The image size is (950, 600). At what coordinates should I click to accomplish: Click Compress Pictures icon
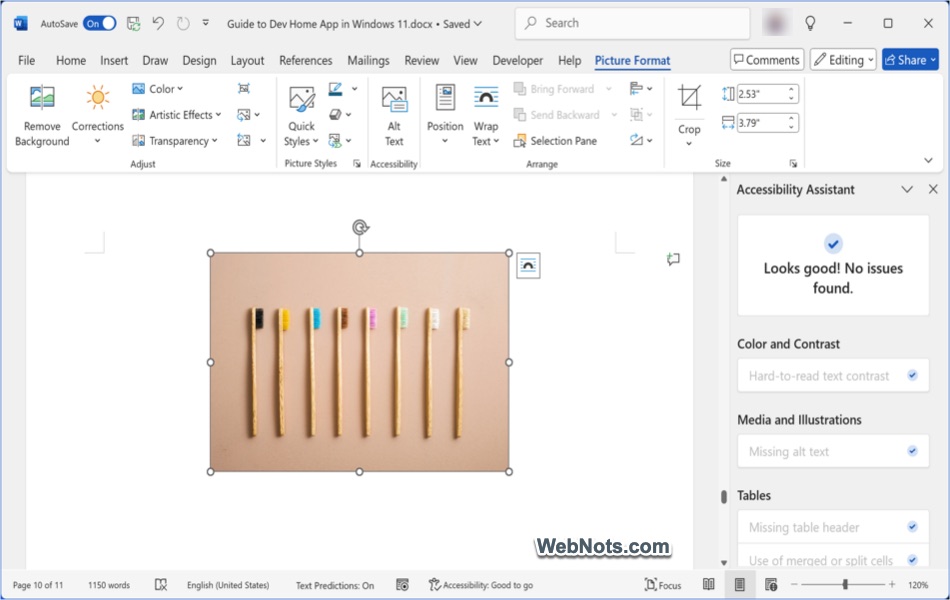244,89
